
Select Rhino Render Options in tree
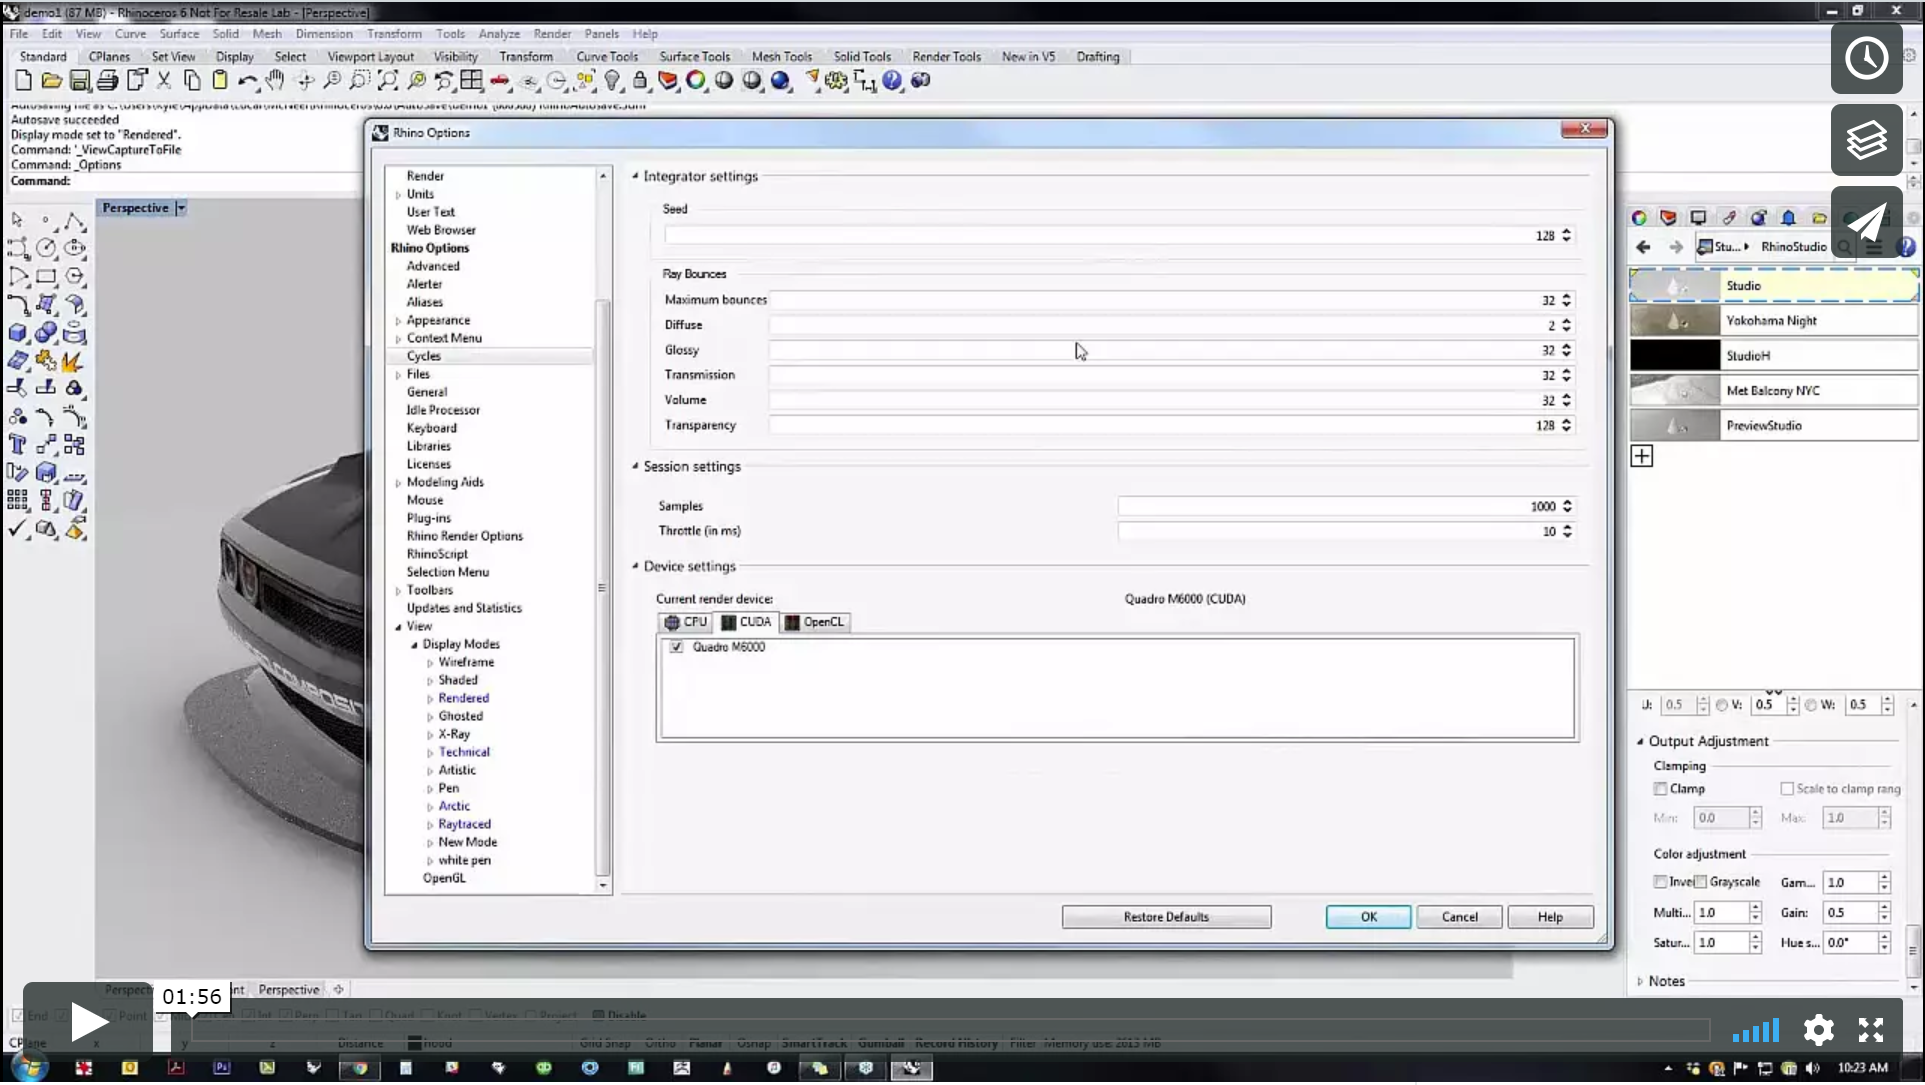[464, 536]
